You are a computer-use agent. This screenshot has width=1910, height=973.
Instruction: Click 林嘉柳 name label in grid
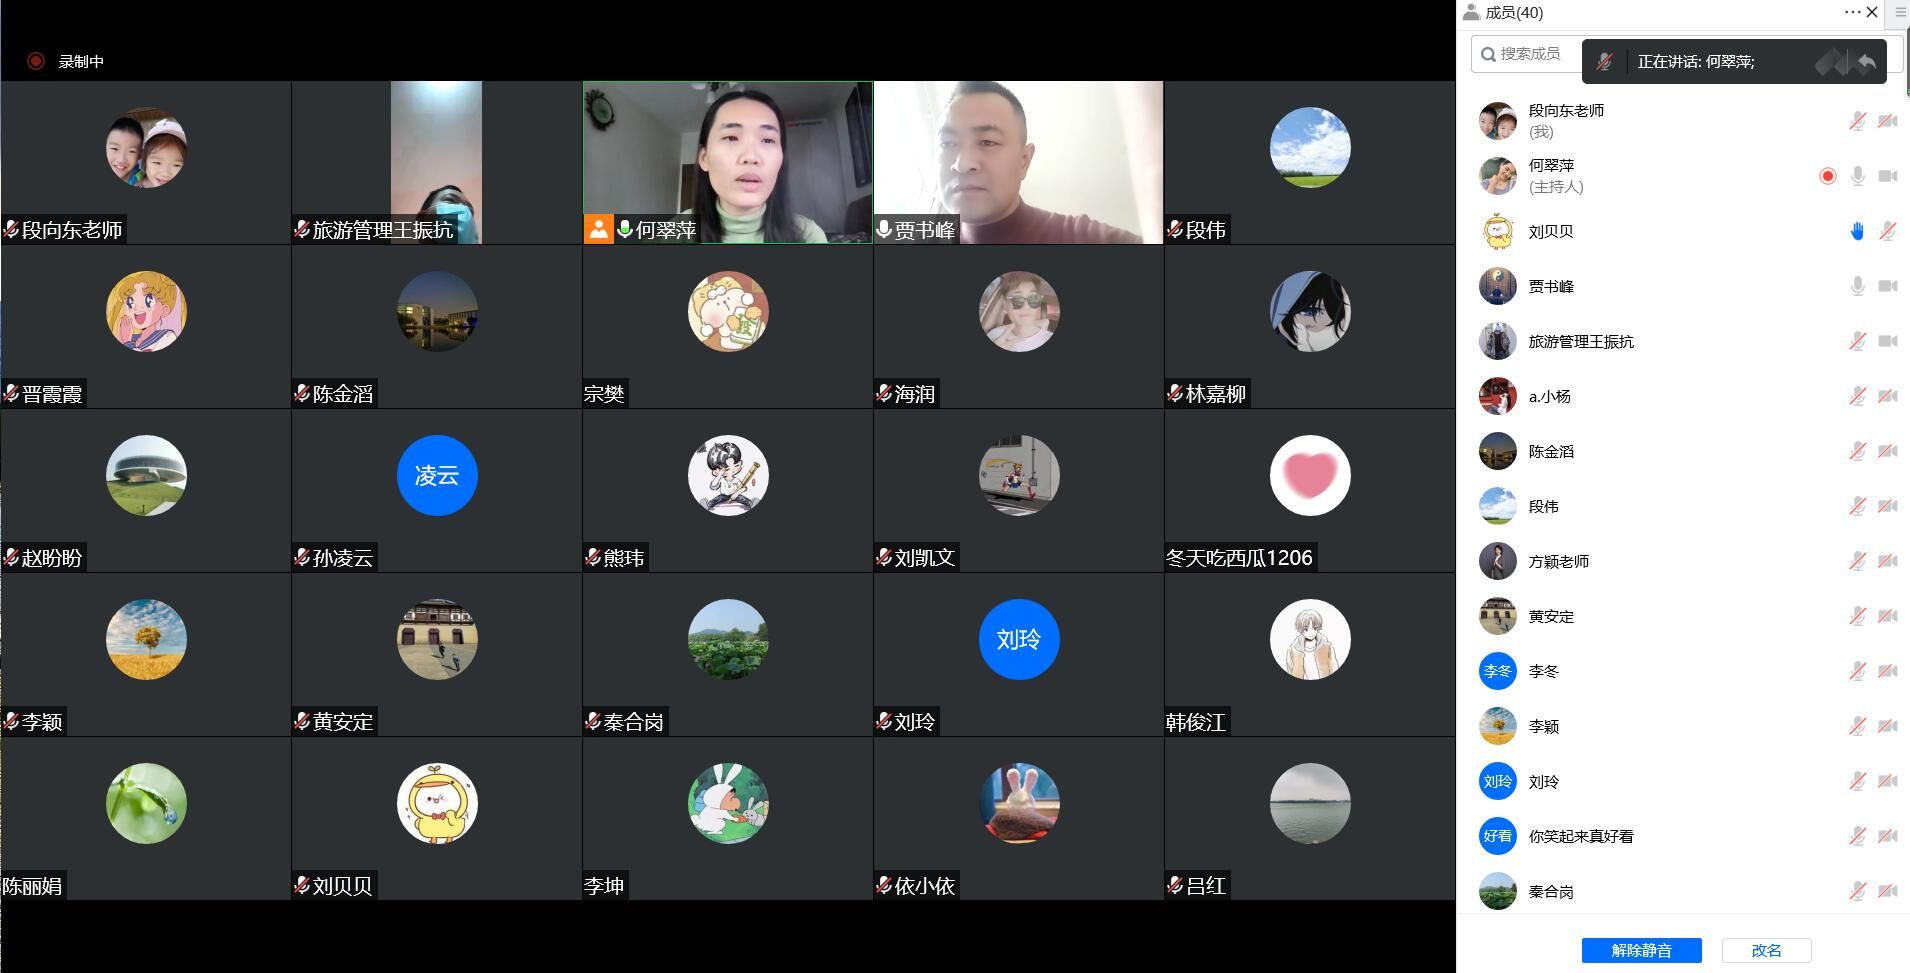(1215, 394)
